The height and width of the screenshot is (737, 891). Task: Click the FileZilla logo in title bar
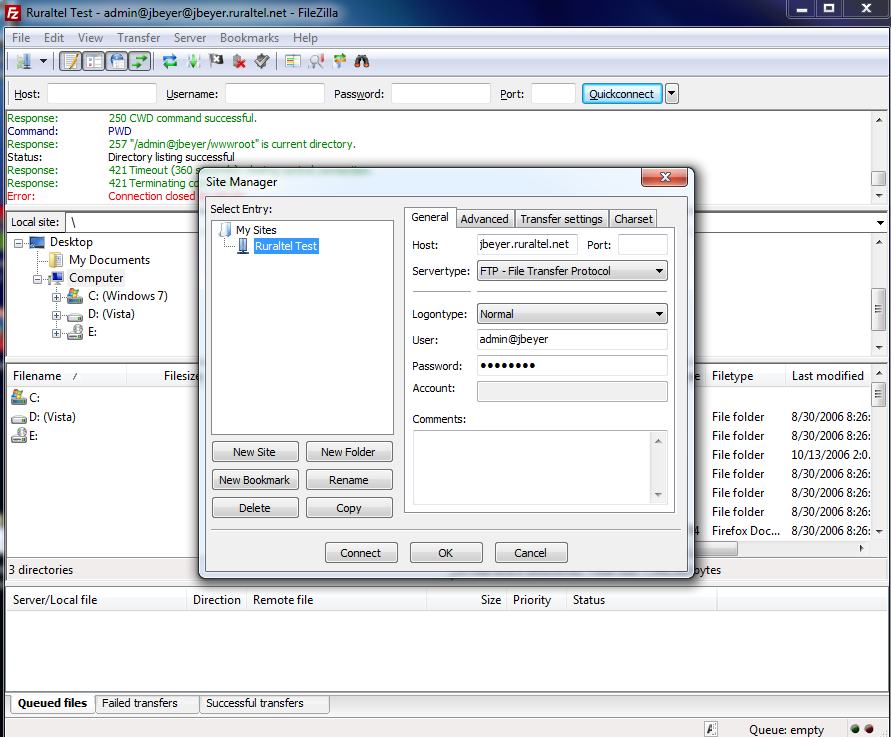13,13
